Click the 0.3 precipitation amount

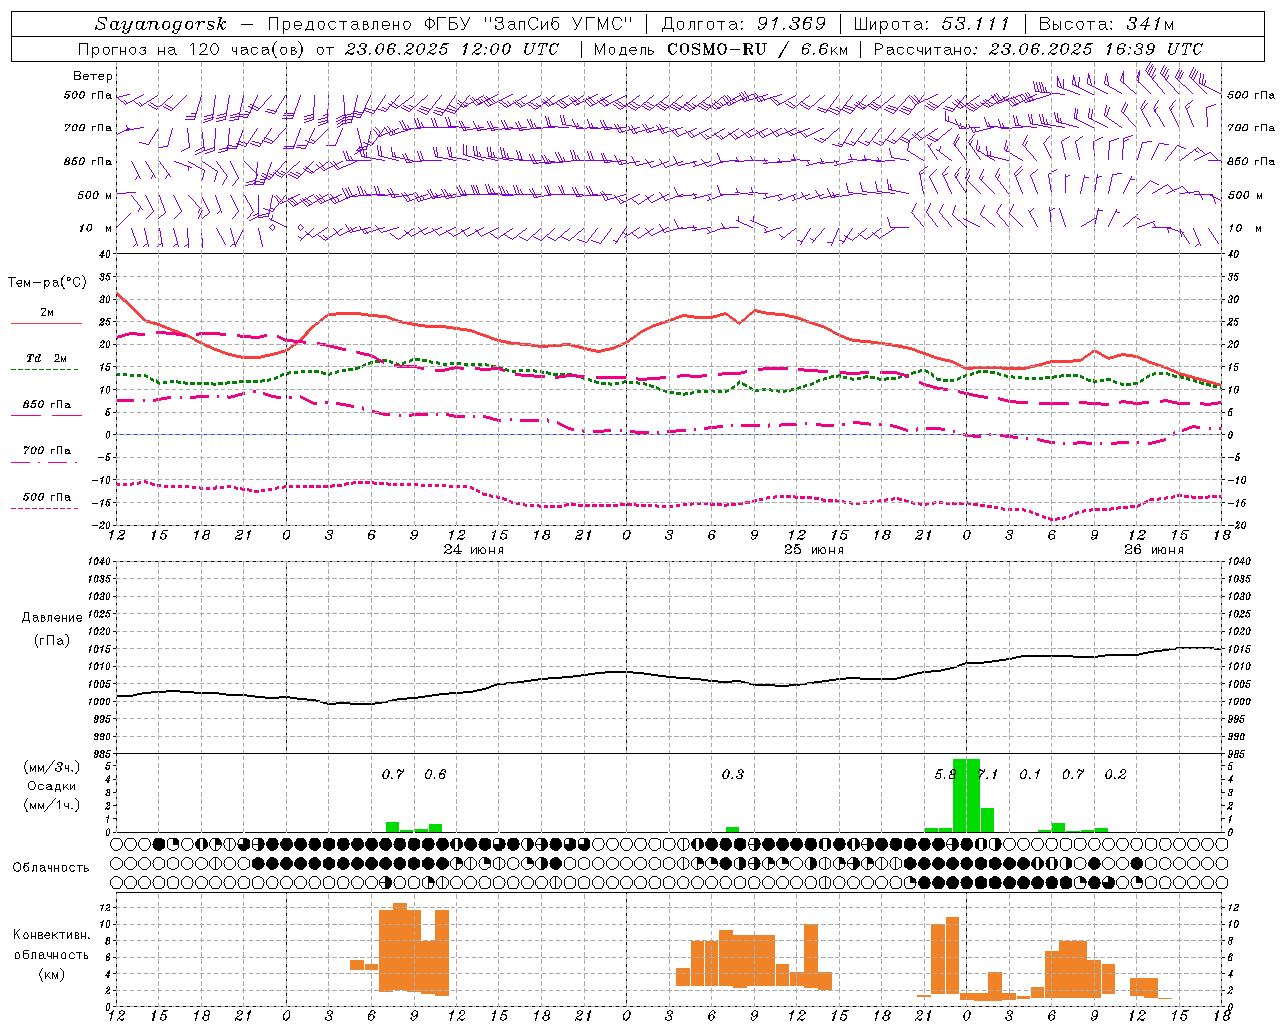coord(733,775)
